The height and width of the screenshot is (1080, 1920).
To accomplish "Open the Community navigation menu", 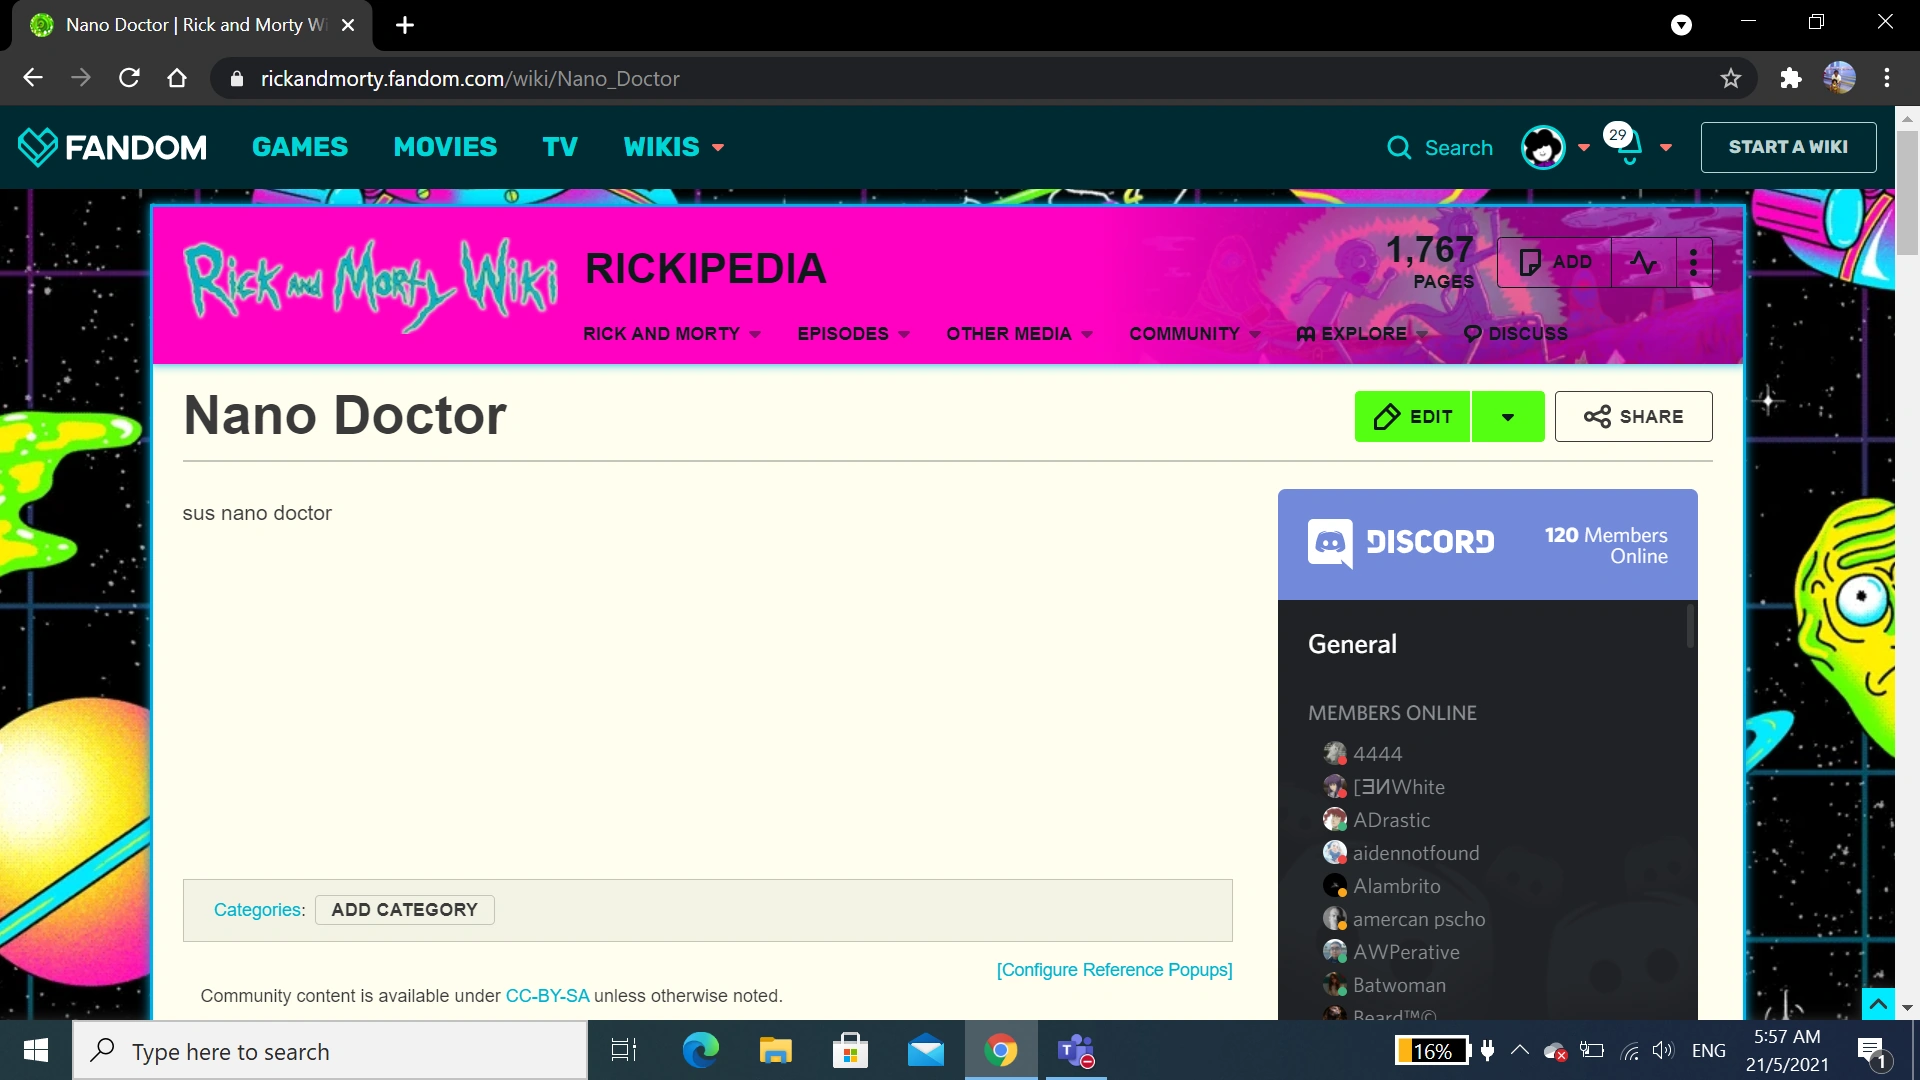I will (x=1193, y=334).
